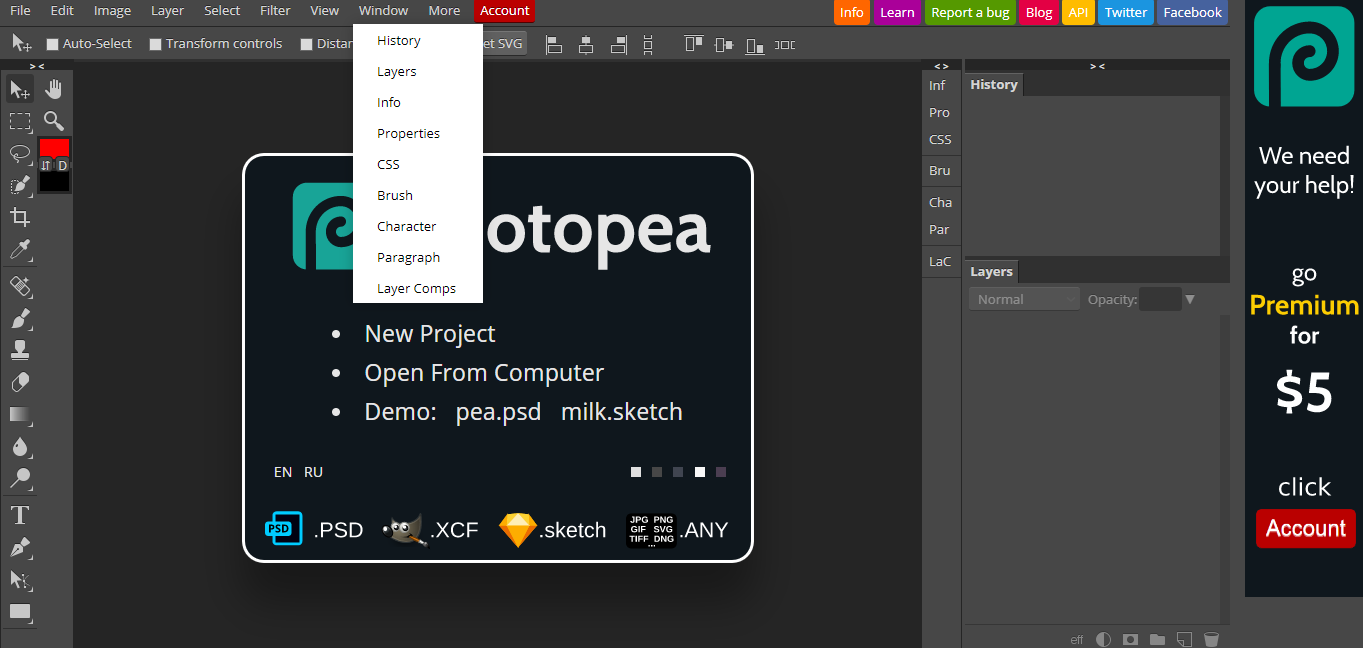Click the delete layer trash icon

point(1211,639)
